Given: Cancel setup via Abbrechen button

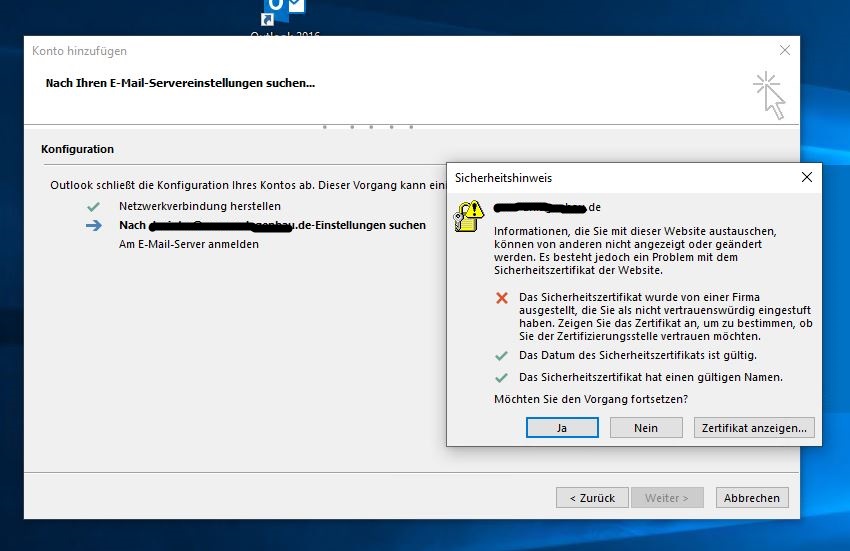Looking at the screenshot, I should click(752, 498).
